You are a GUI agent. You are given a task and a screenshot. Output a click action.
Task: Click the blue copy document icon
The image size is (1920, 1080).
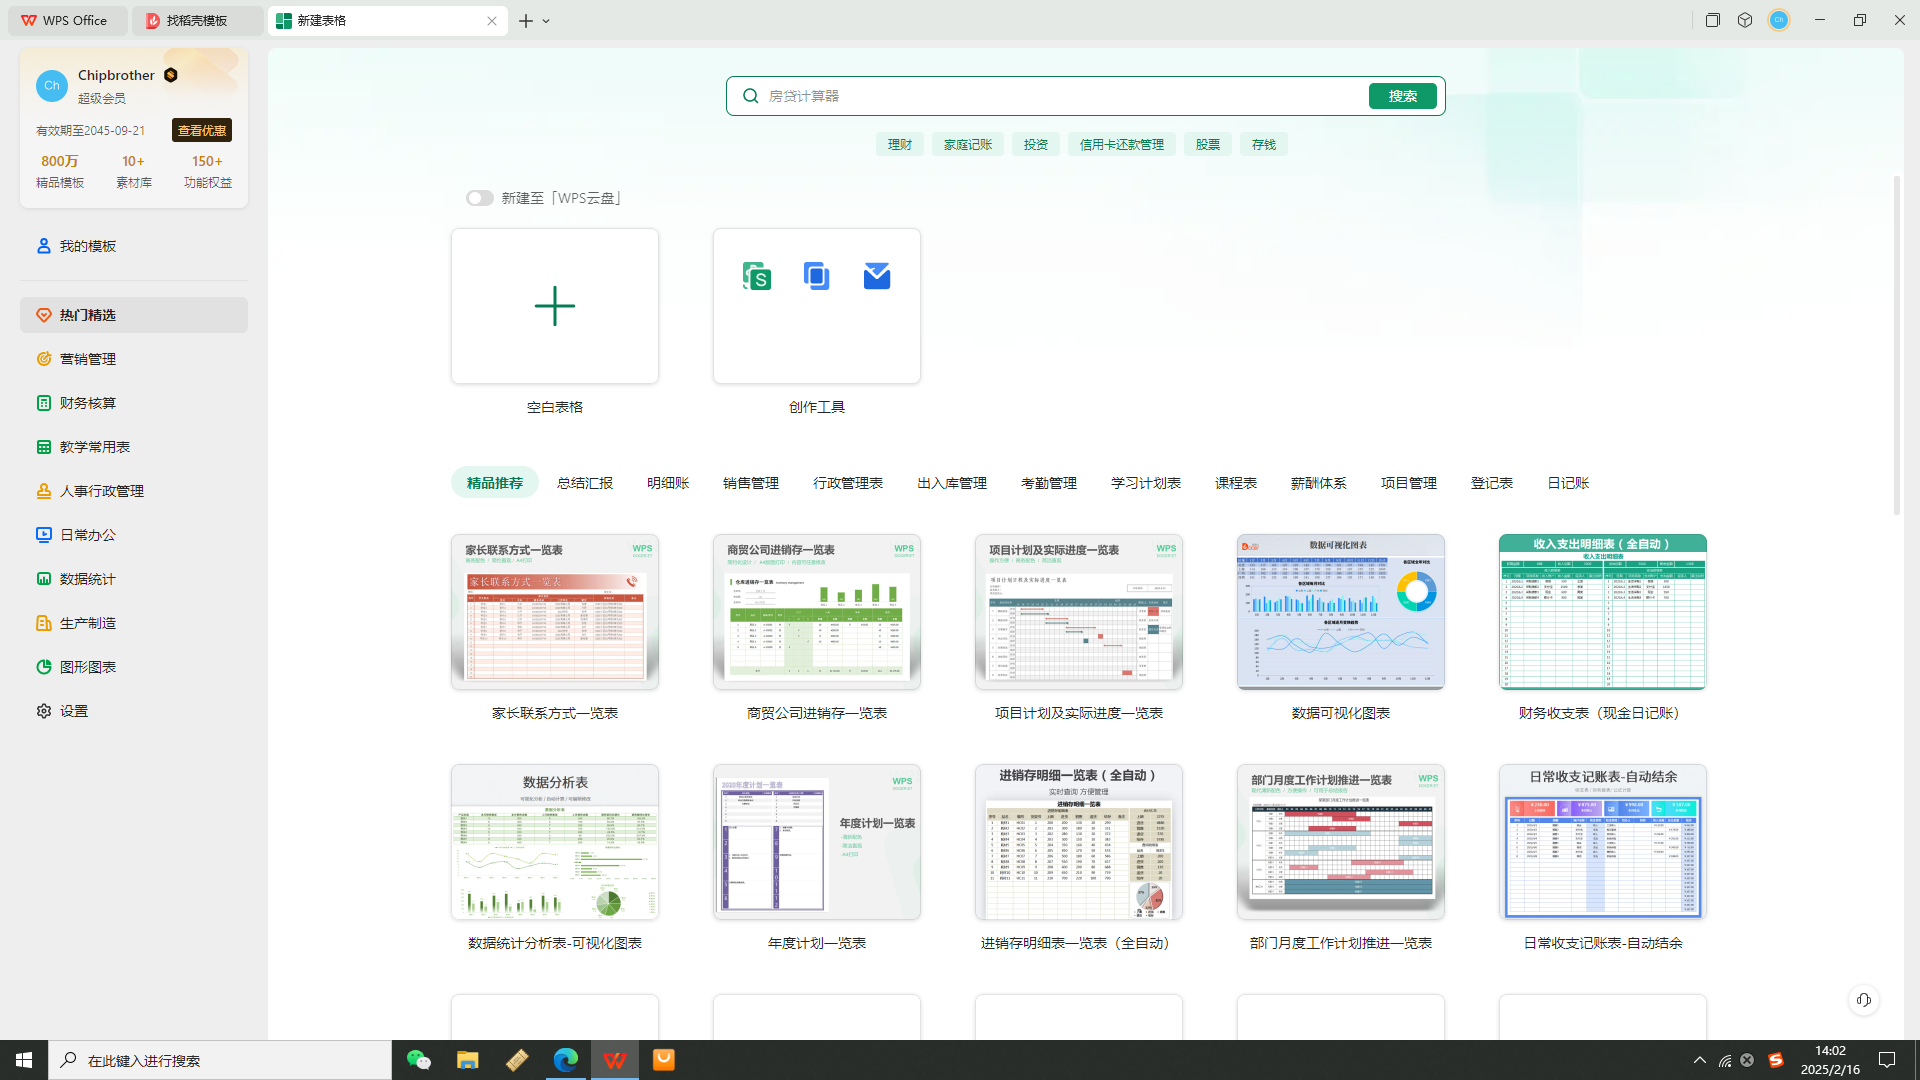point(816,276)
